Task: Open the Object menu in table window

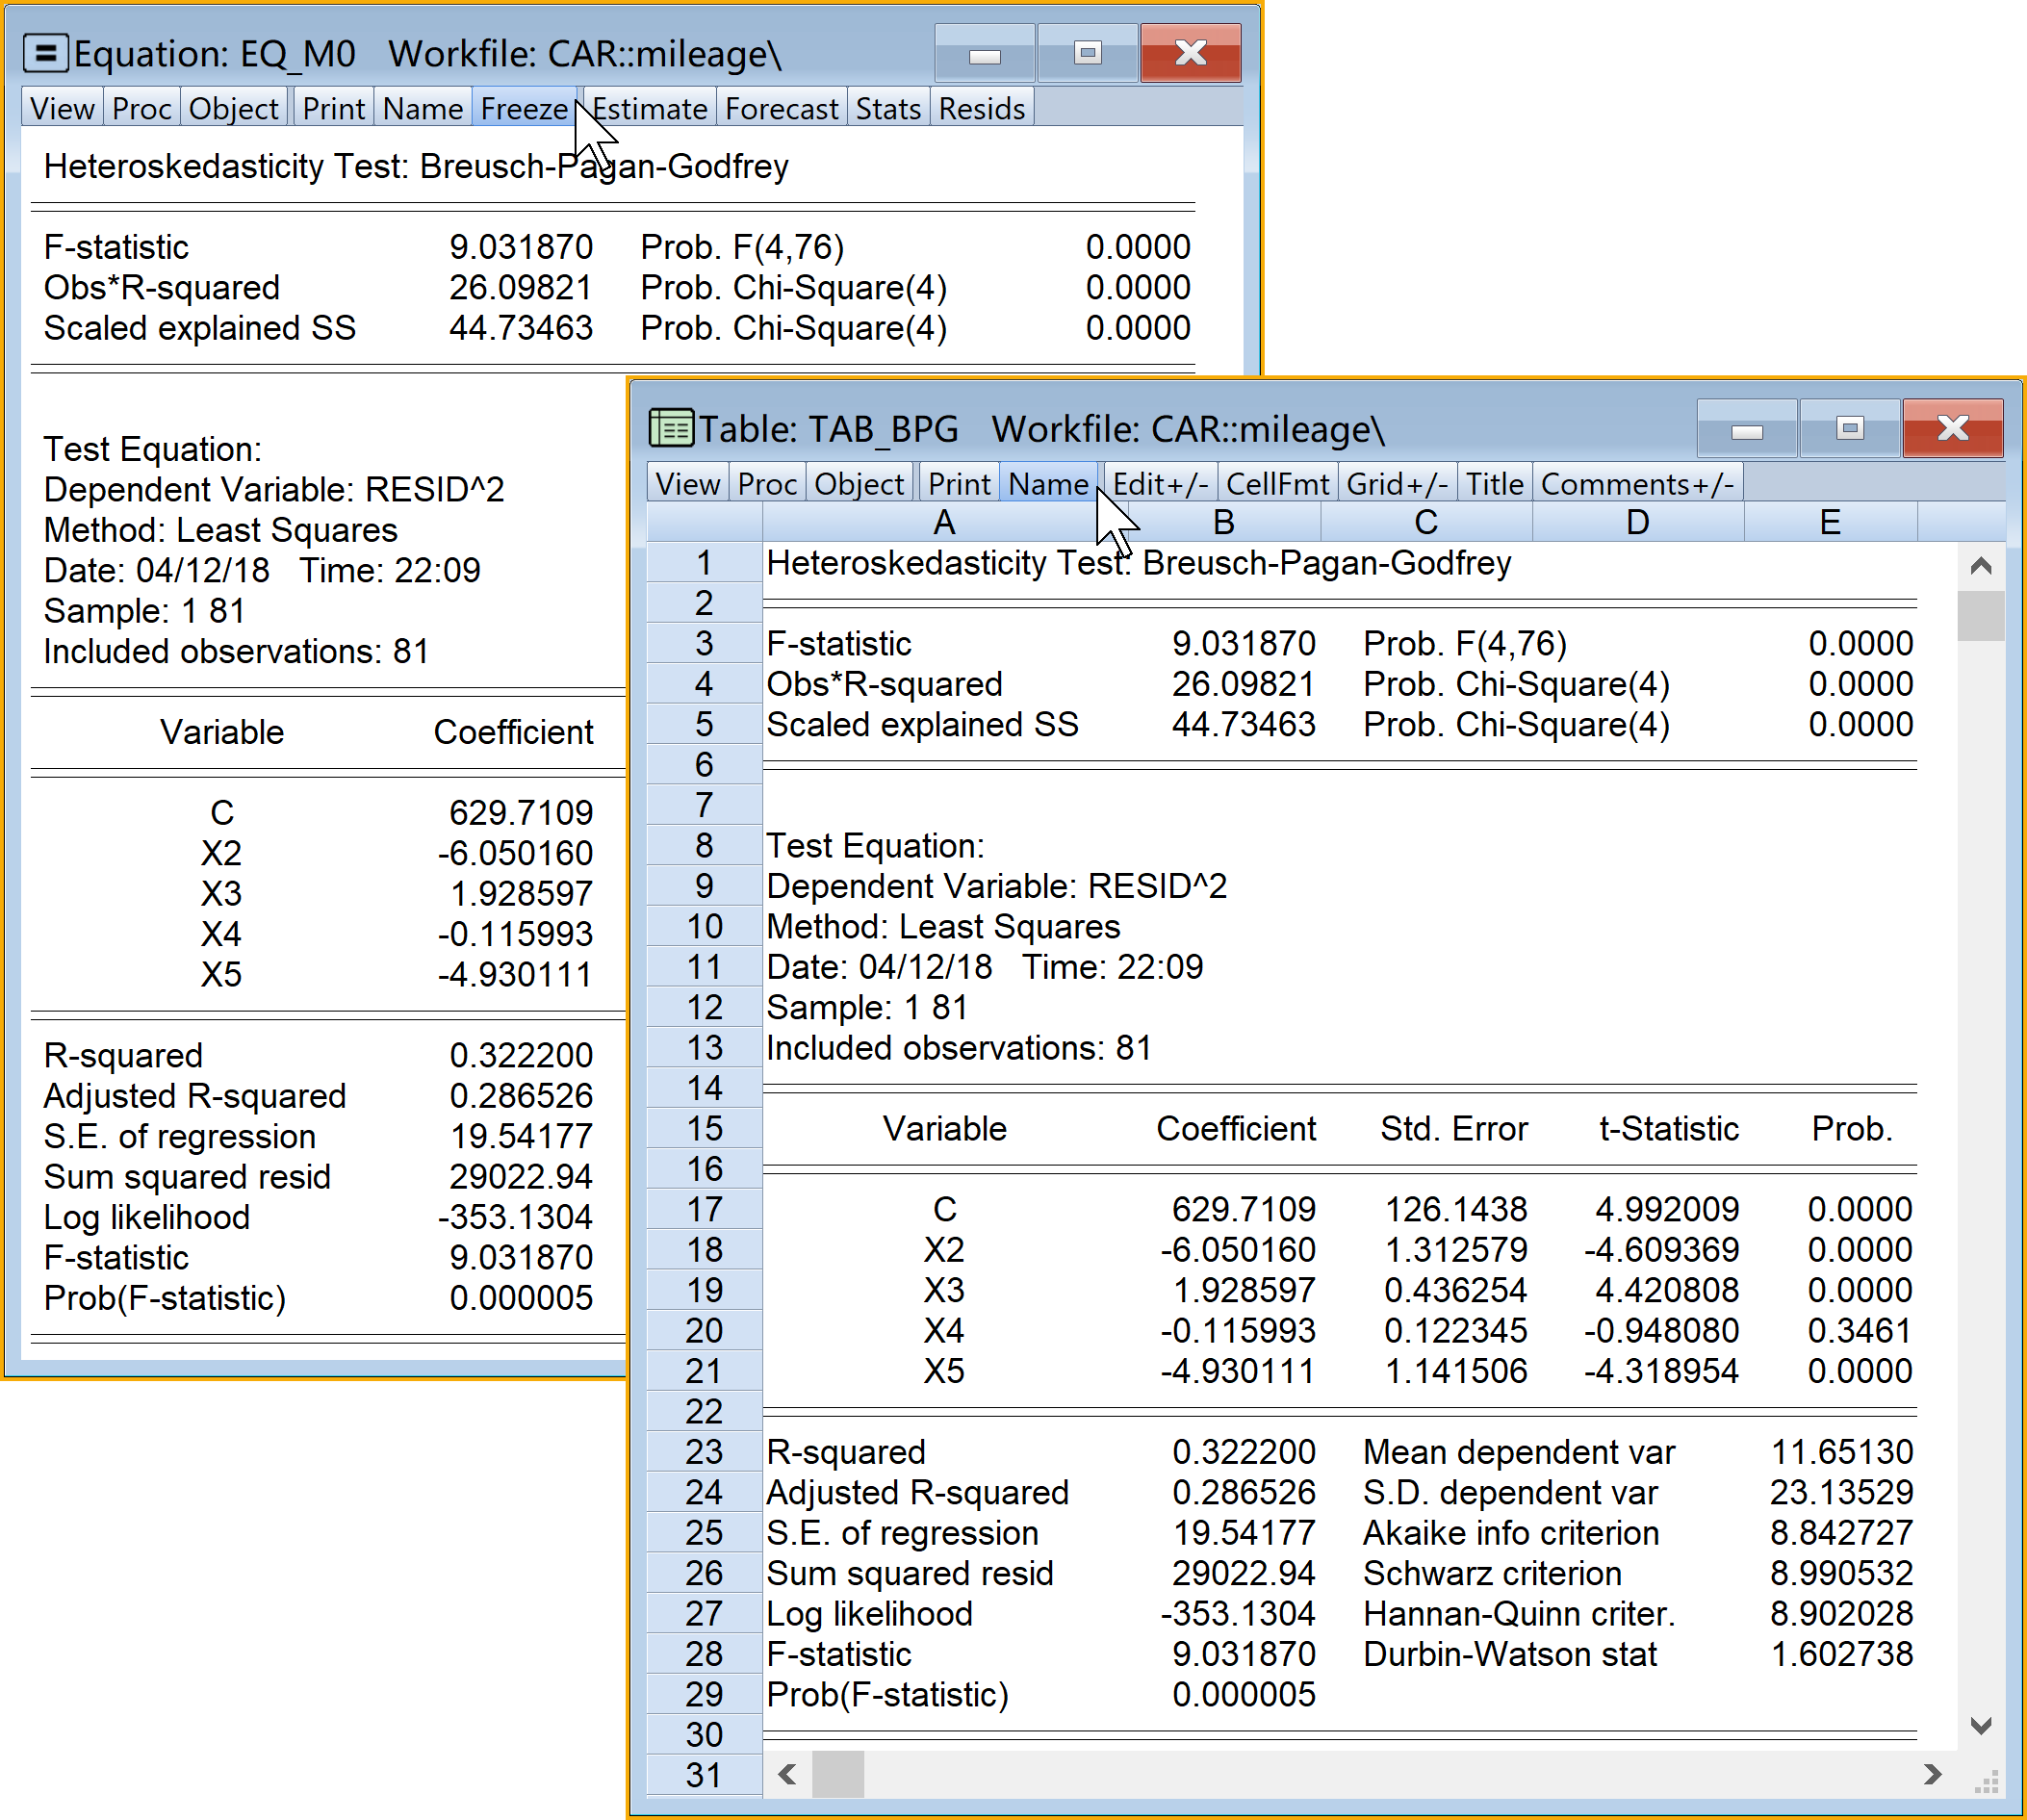Action: pyautogui.click(x=858, y=484)
